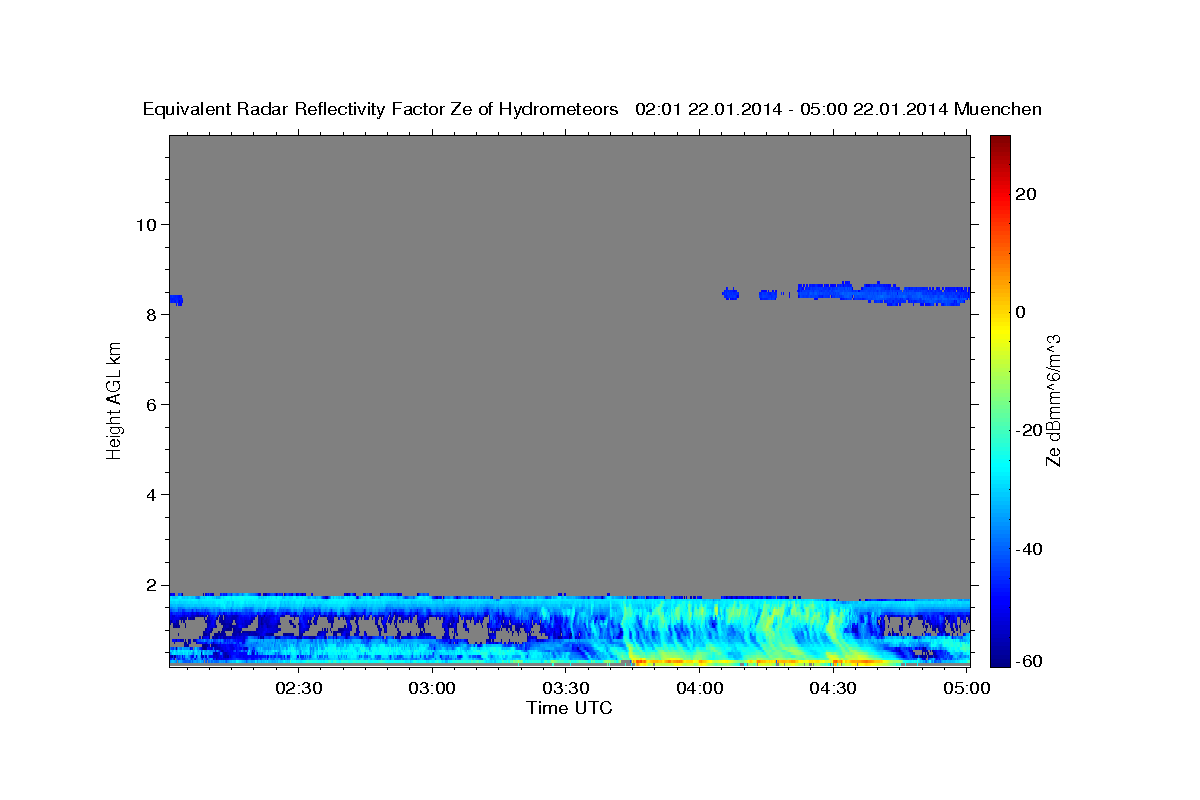Click the station name 'Muenchen' in the title

click(998, 109)
